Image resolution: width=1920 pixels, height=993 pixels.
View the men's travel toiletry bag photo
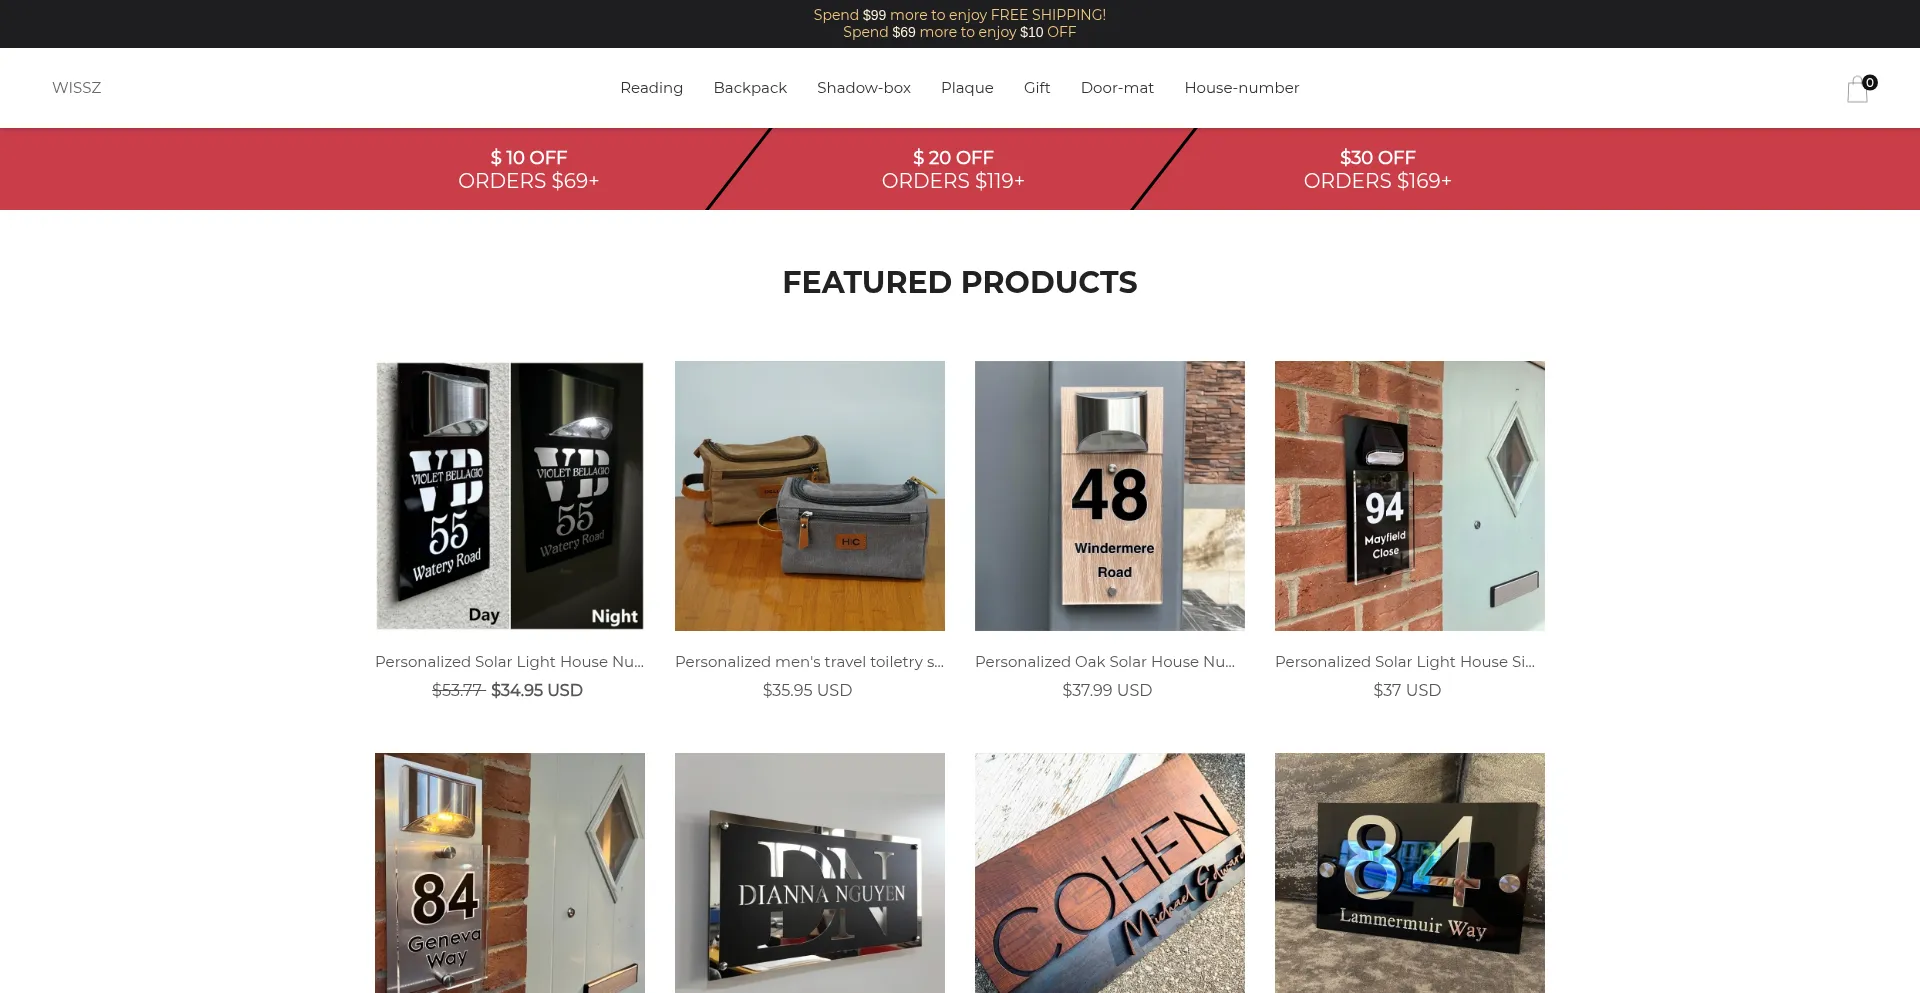810,496
